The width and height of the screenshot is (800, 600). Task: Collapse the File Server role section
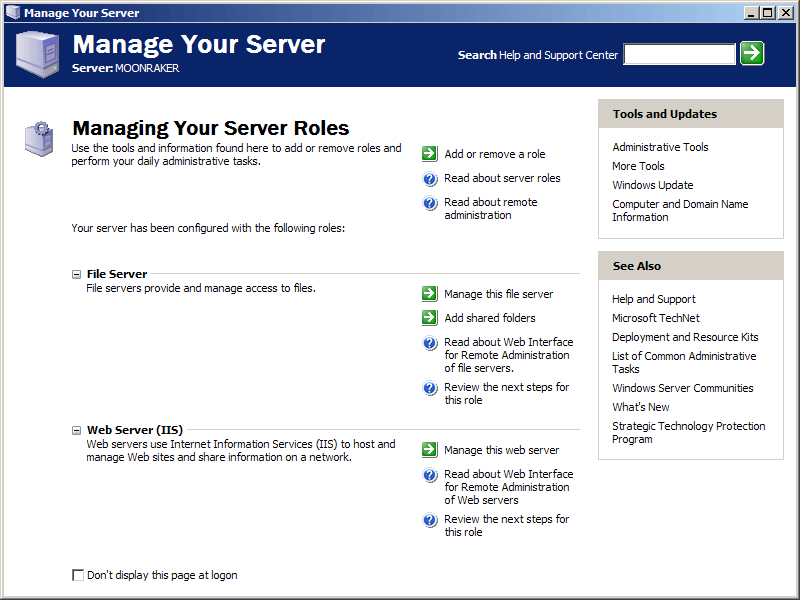(76, 274)
